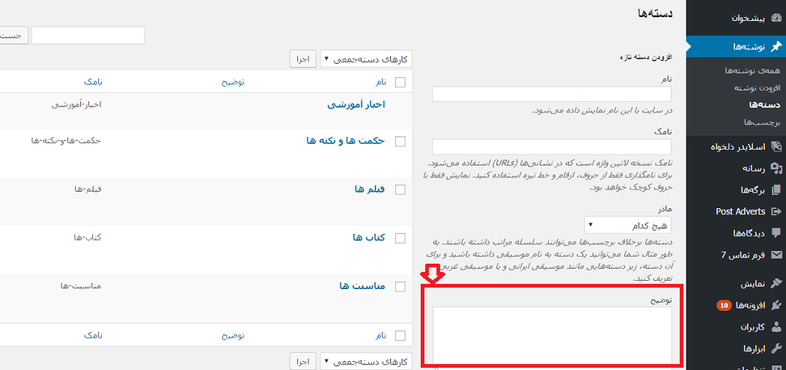Click the Media (رسانه) icon
The height and width of the screenshot is (370, 786).
point(776,168)
